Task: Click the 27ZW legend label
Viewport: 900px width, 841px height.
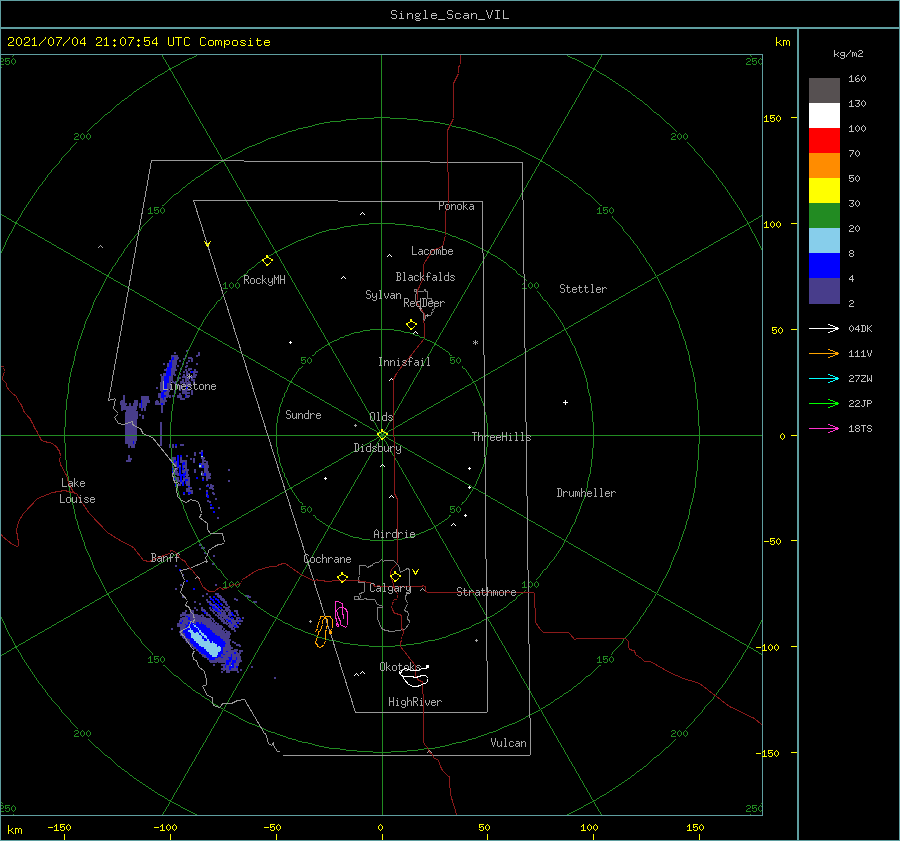Action: coord(860,378)
